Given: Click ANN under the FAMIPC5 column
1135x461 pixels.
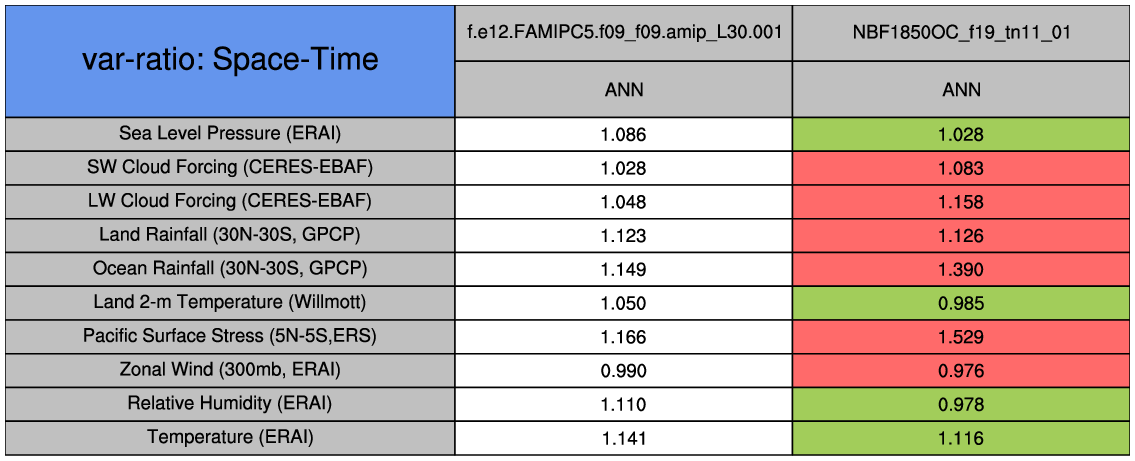Looking at the screenshot, I should (623, 89).
